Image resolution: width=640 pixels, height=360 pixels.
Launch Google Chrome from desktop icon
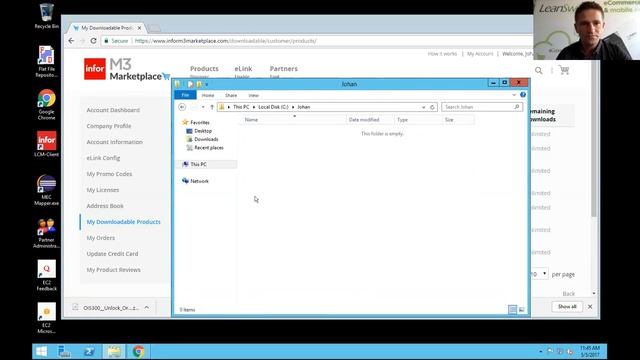(47, 104)
